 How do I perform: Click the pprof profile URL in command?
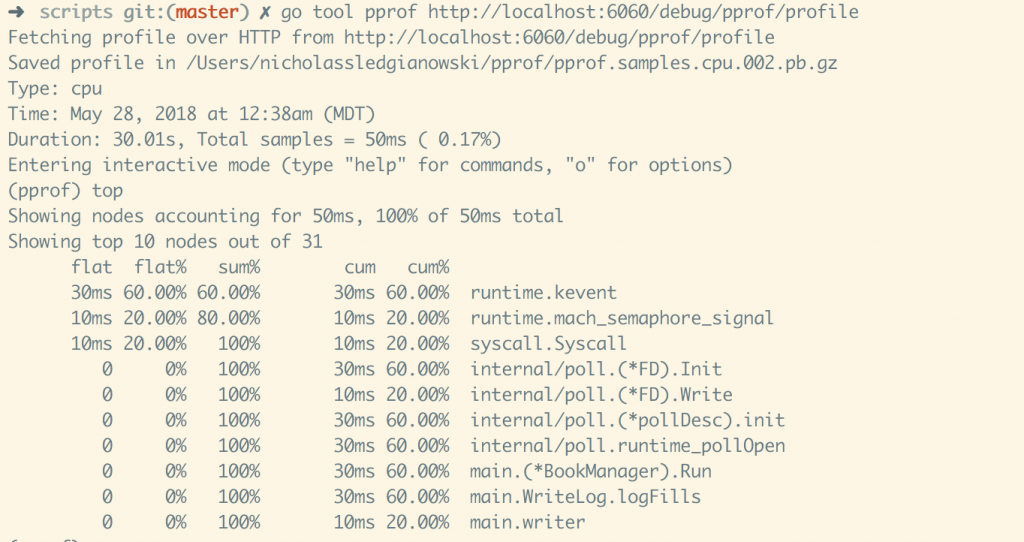click(x=643, y=12)
